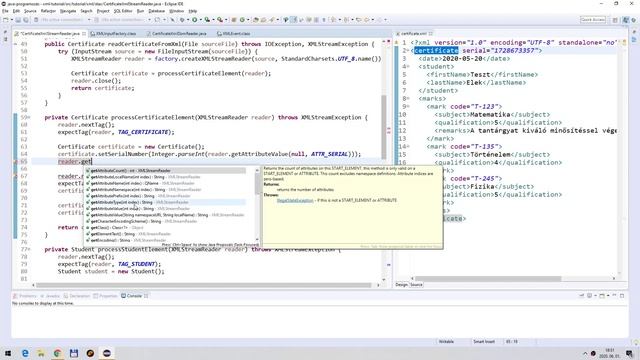Show hidden system tray icons

click(x=584, y=353)
